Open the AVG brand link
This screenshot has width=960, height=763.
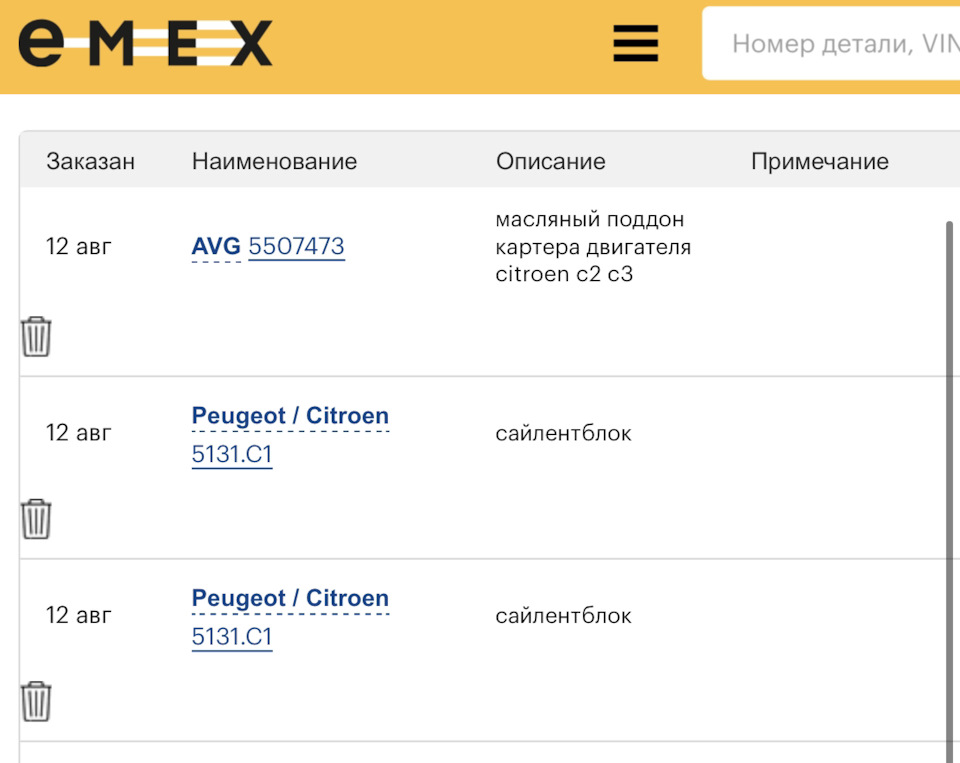(x=216, y=246)
